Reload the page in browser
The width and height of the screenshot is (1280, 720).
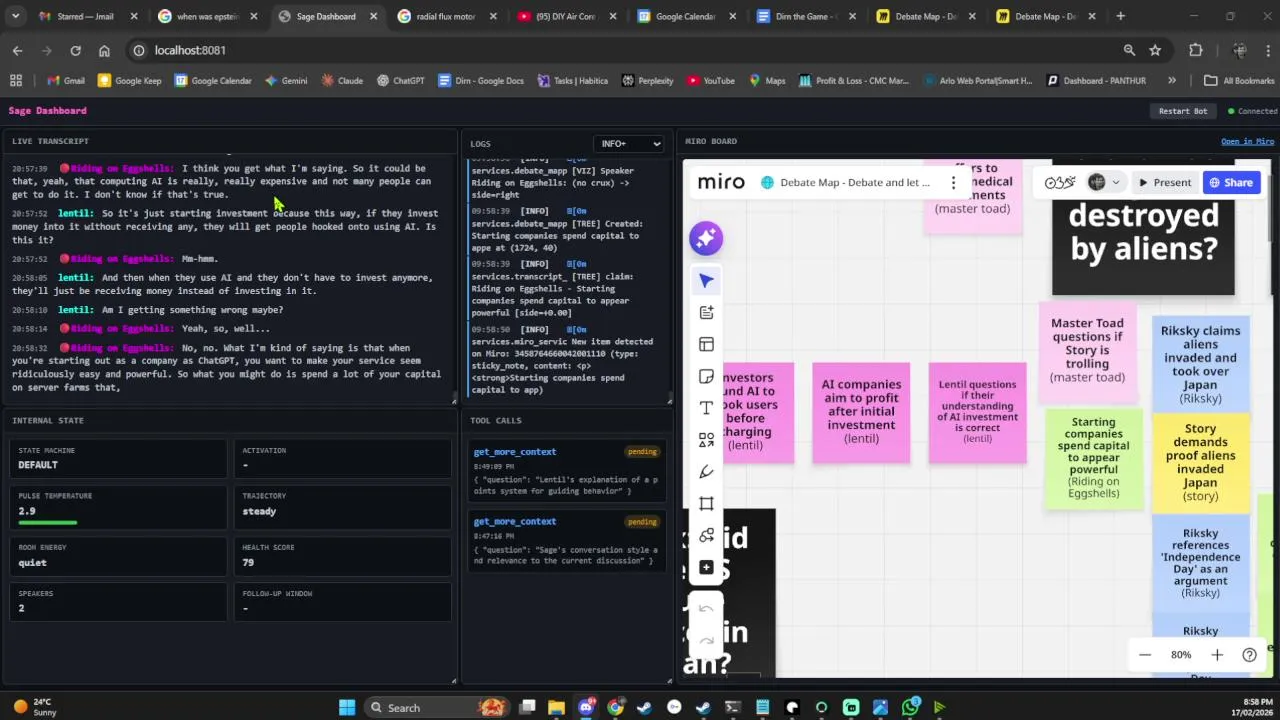point(75,50)
